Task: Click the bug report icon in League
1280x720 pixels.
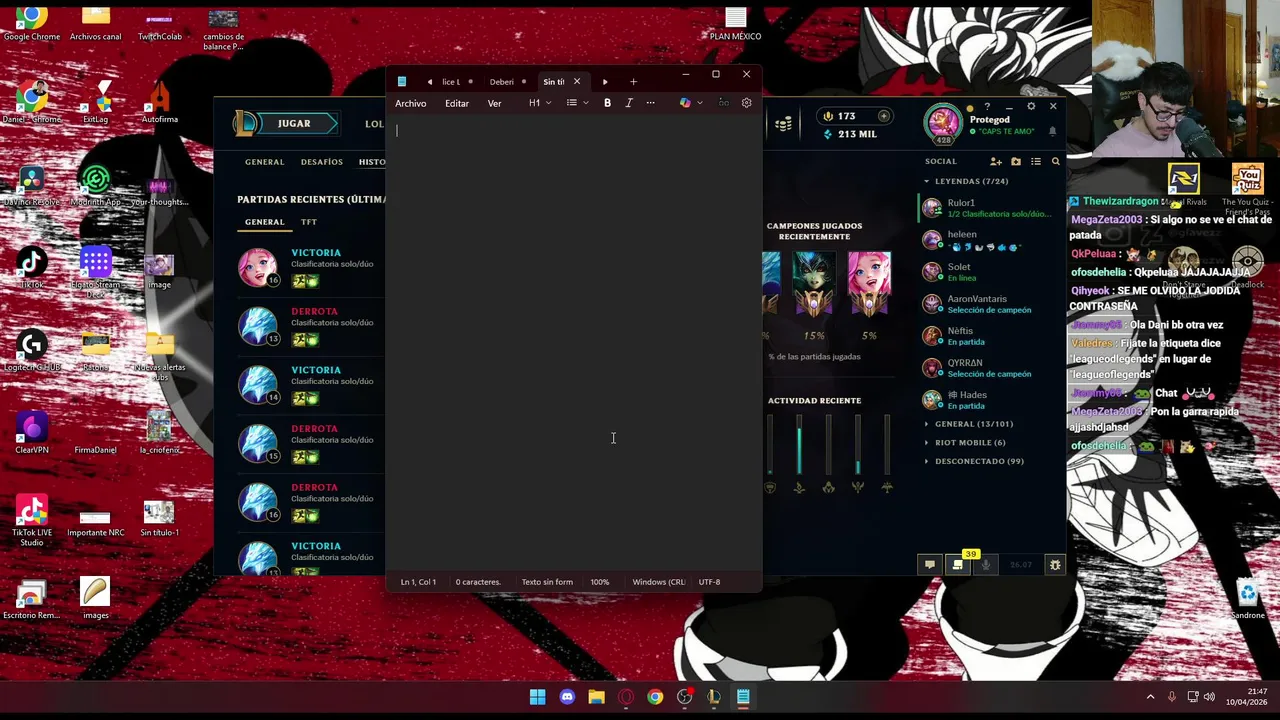Action: coord(1055,565)
